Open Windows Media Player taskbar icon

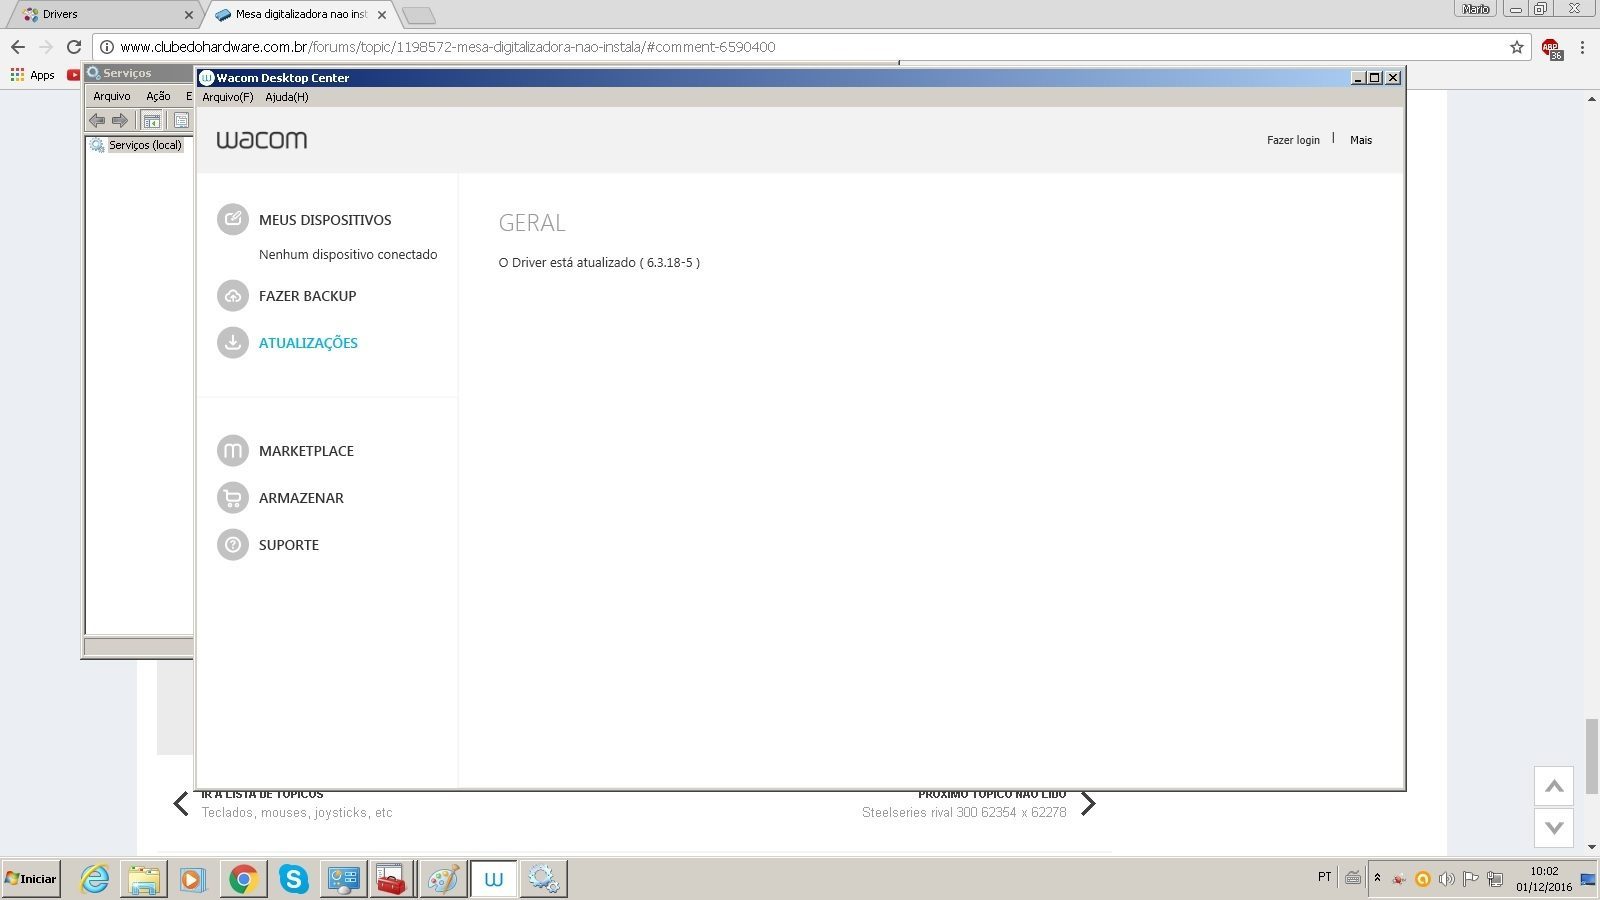(x=193, y=879)
